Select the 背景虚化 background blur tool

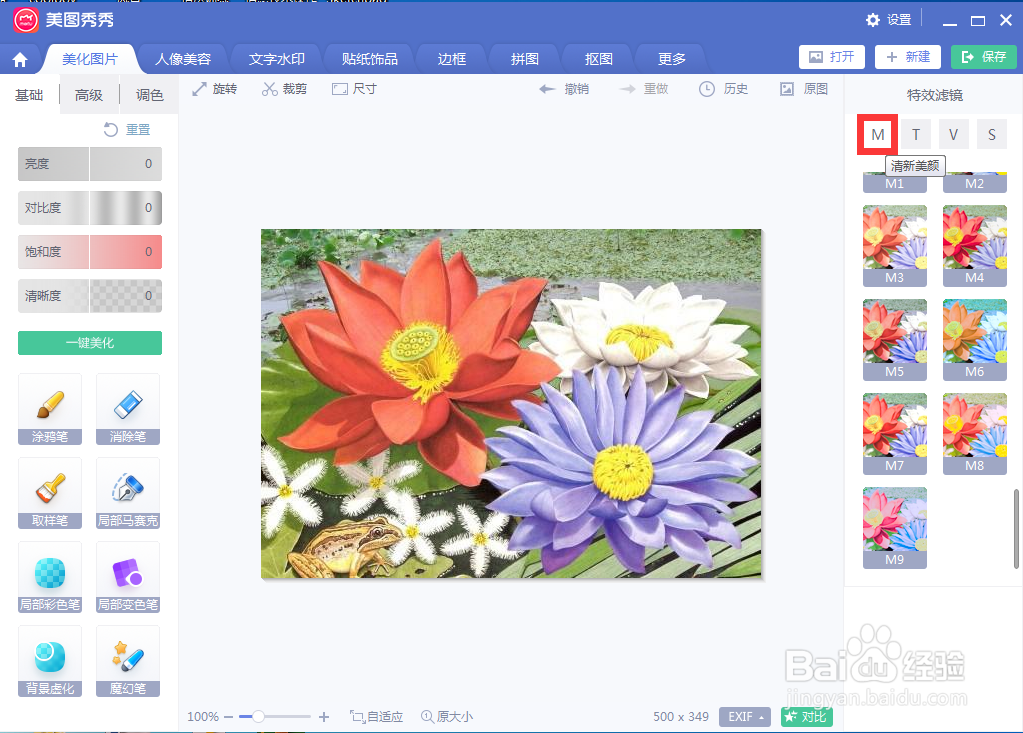(49, 661)
